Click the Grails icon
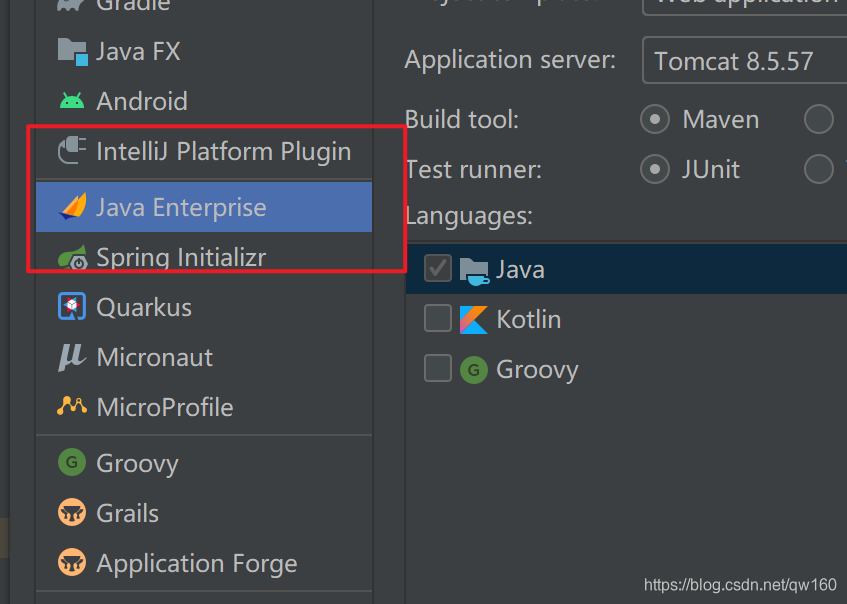 pyautogui.click(x=72, y=512)
